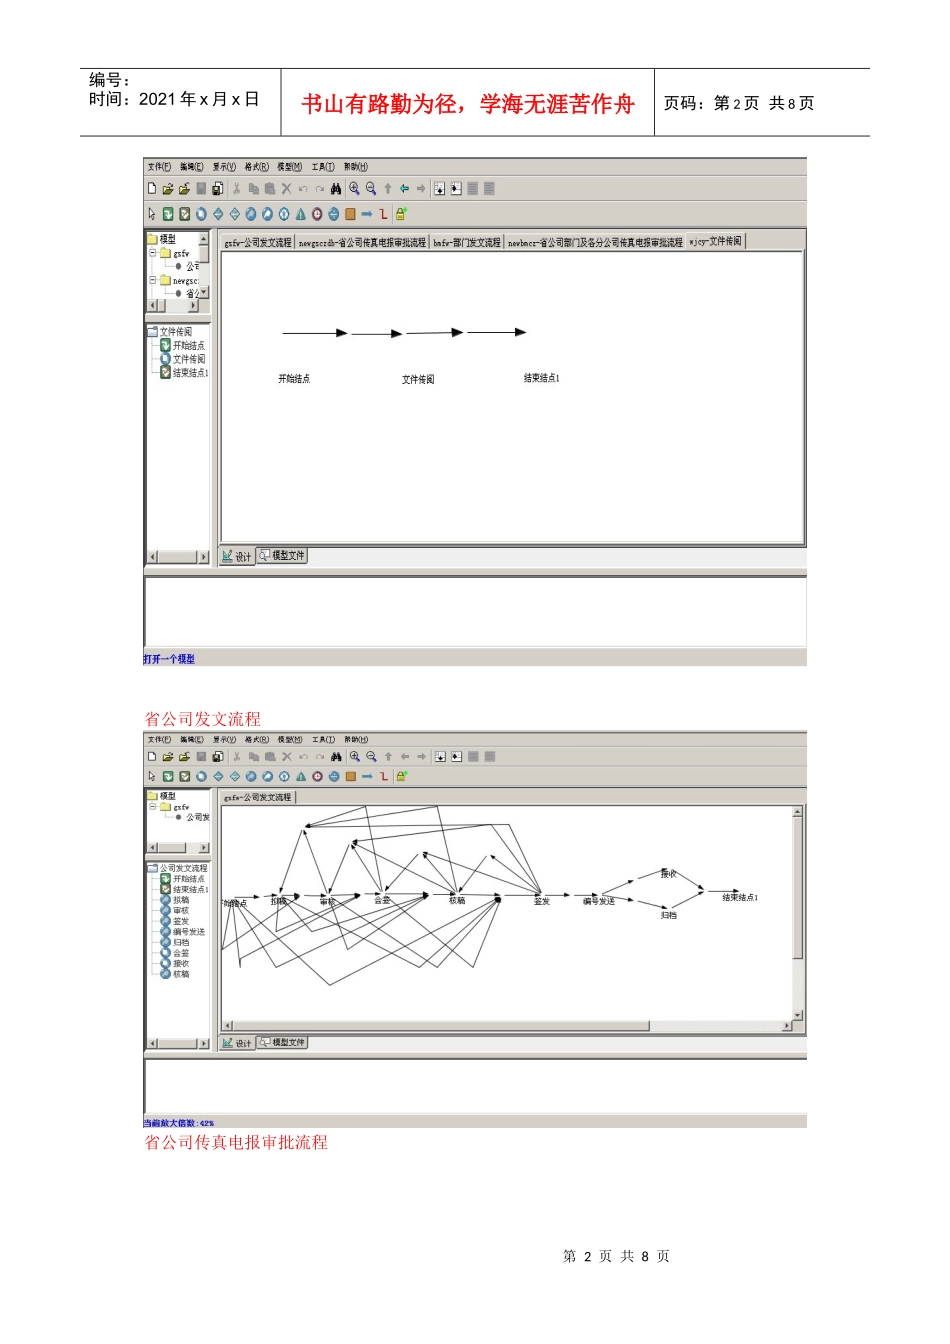The width and height of the screenshot is (950, 1344).
Task: Open 格式(R) menu in 公司发文流程 window
Action: click(257, 740)
